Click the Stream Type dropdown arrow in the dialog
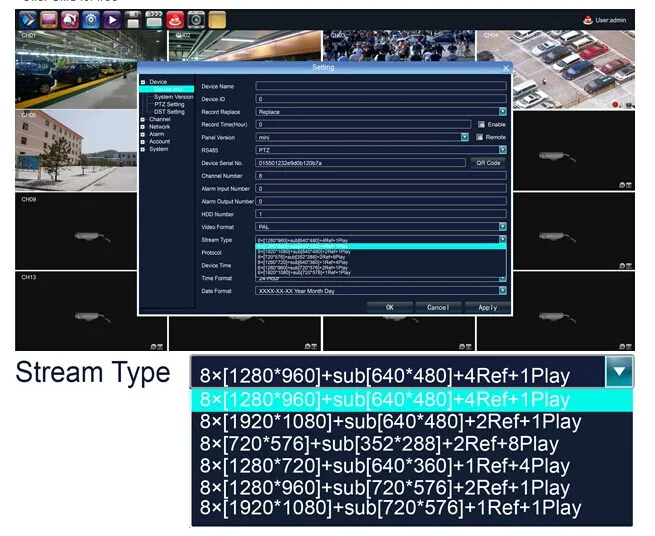The height and width of the screenshot is (536, 655). (x=503, y=239)
